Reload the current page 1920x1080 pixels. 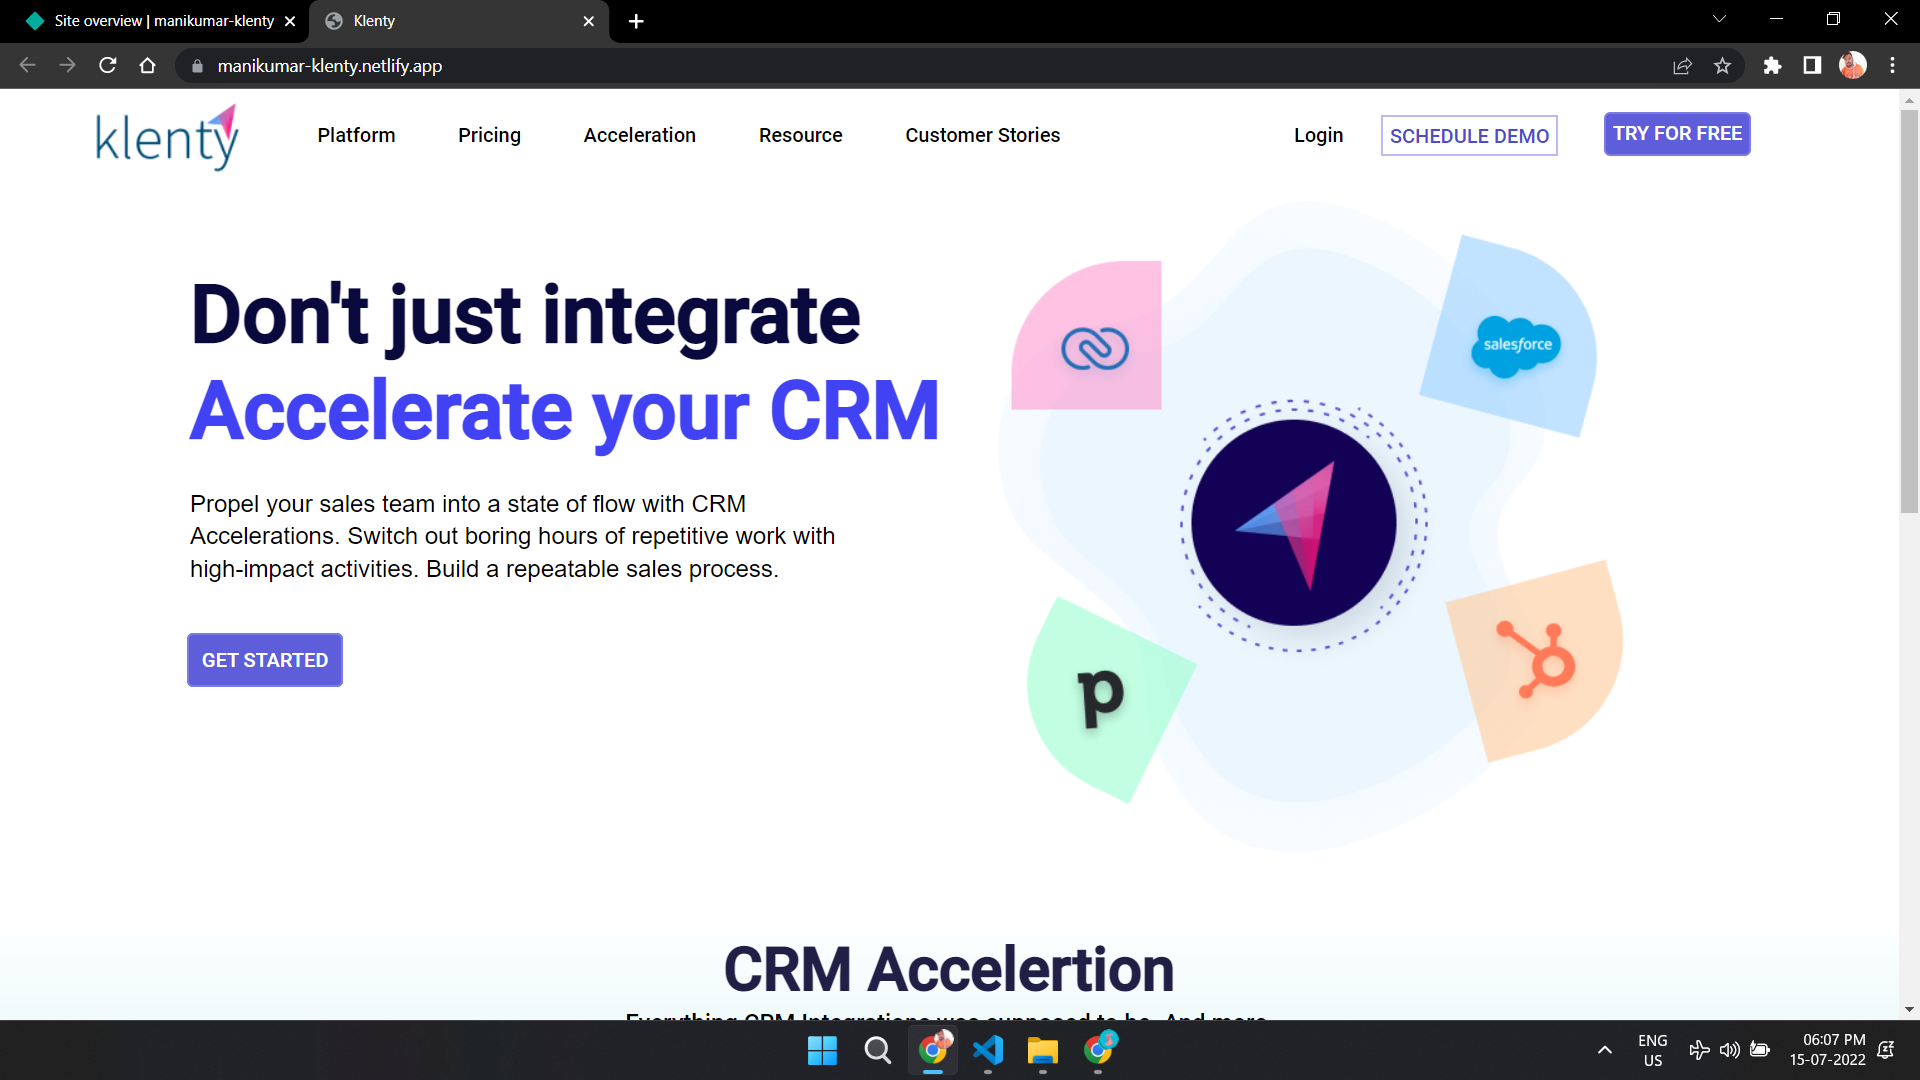coord(108,65)
